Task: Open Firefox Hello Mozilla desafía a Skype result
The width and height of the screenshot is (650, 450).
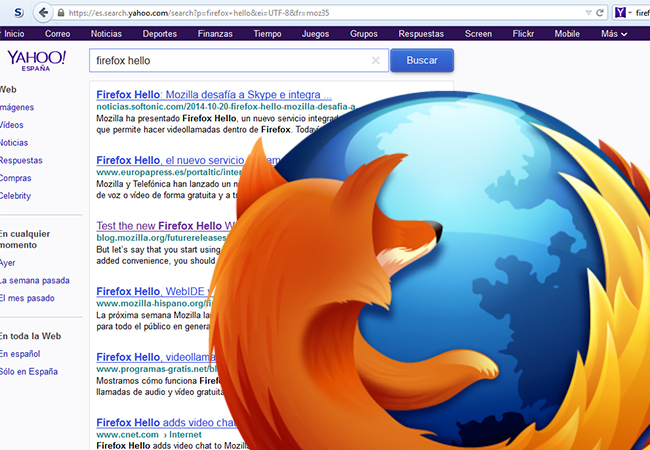Action: click(x=214, y=95)
